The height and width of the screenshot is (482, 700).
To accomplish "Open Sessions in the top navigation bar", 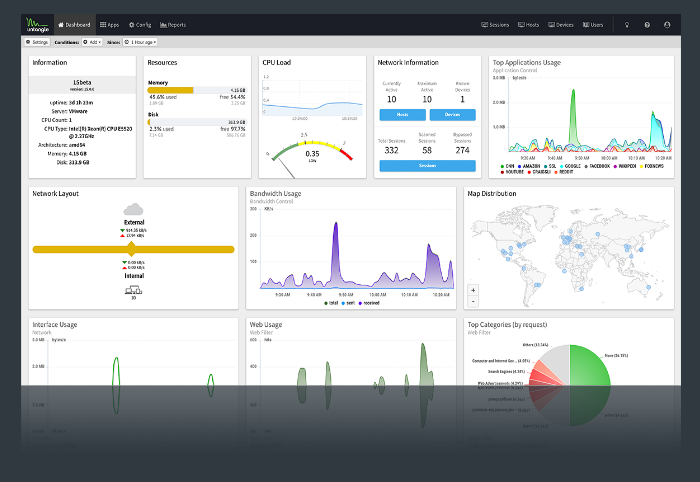I will coord(495,25).
